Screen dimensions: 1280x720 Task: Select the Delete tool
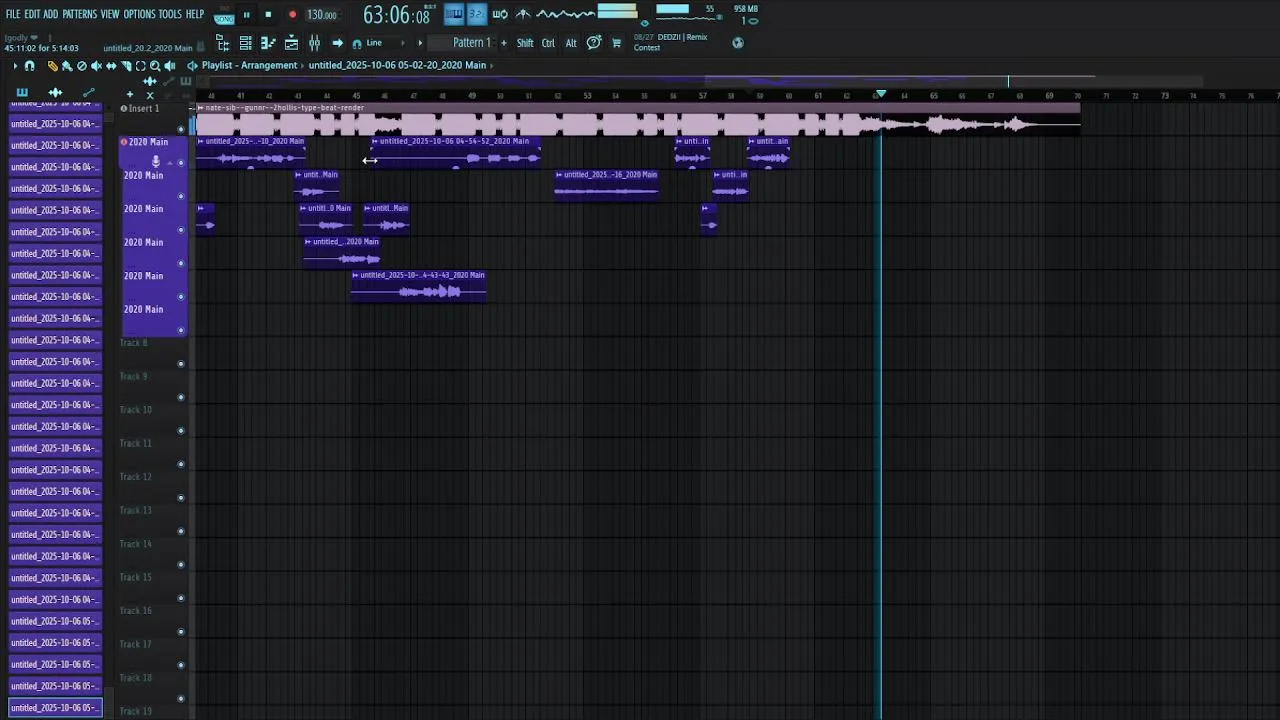point(81,66)
